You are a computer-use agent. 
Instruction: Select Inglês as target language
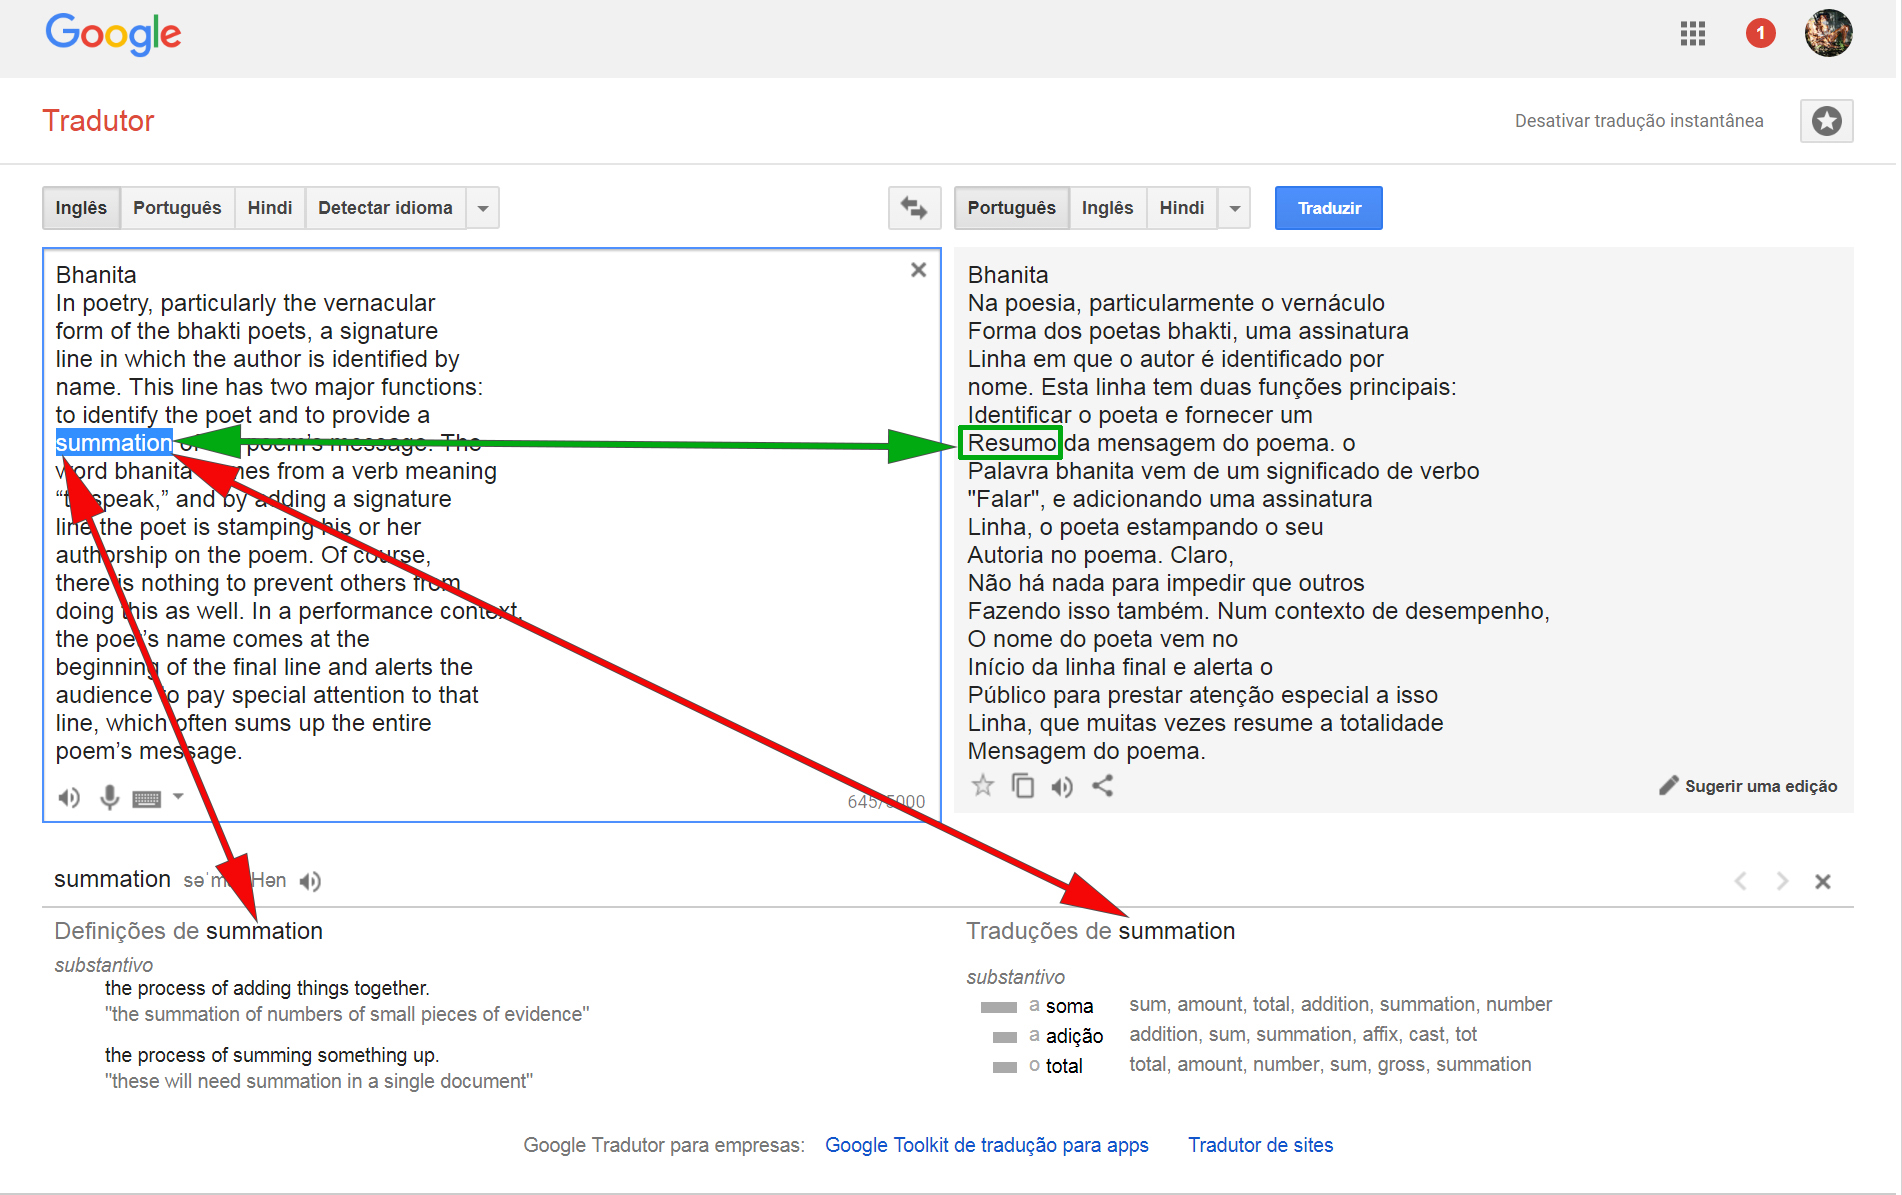click(1107, 208)
